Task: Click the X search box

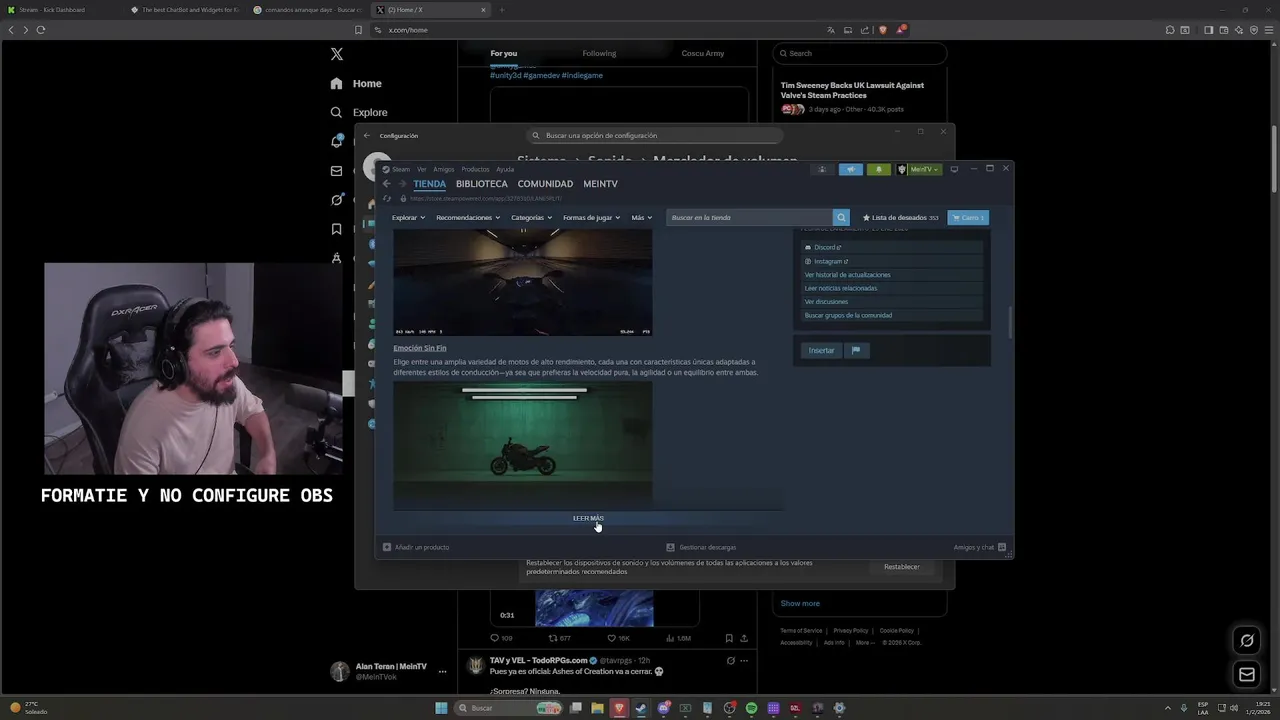Action: click(860, 53)
